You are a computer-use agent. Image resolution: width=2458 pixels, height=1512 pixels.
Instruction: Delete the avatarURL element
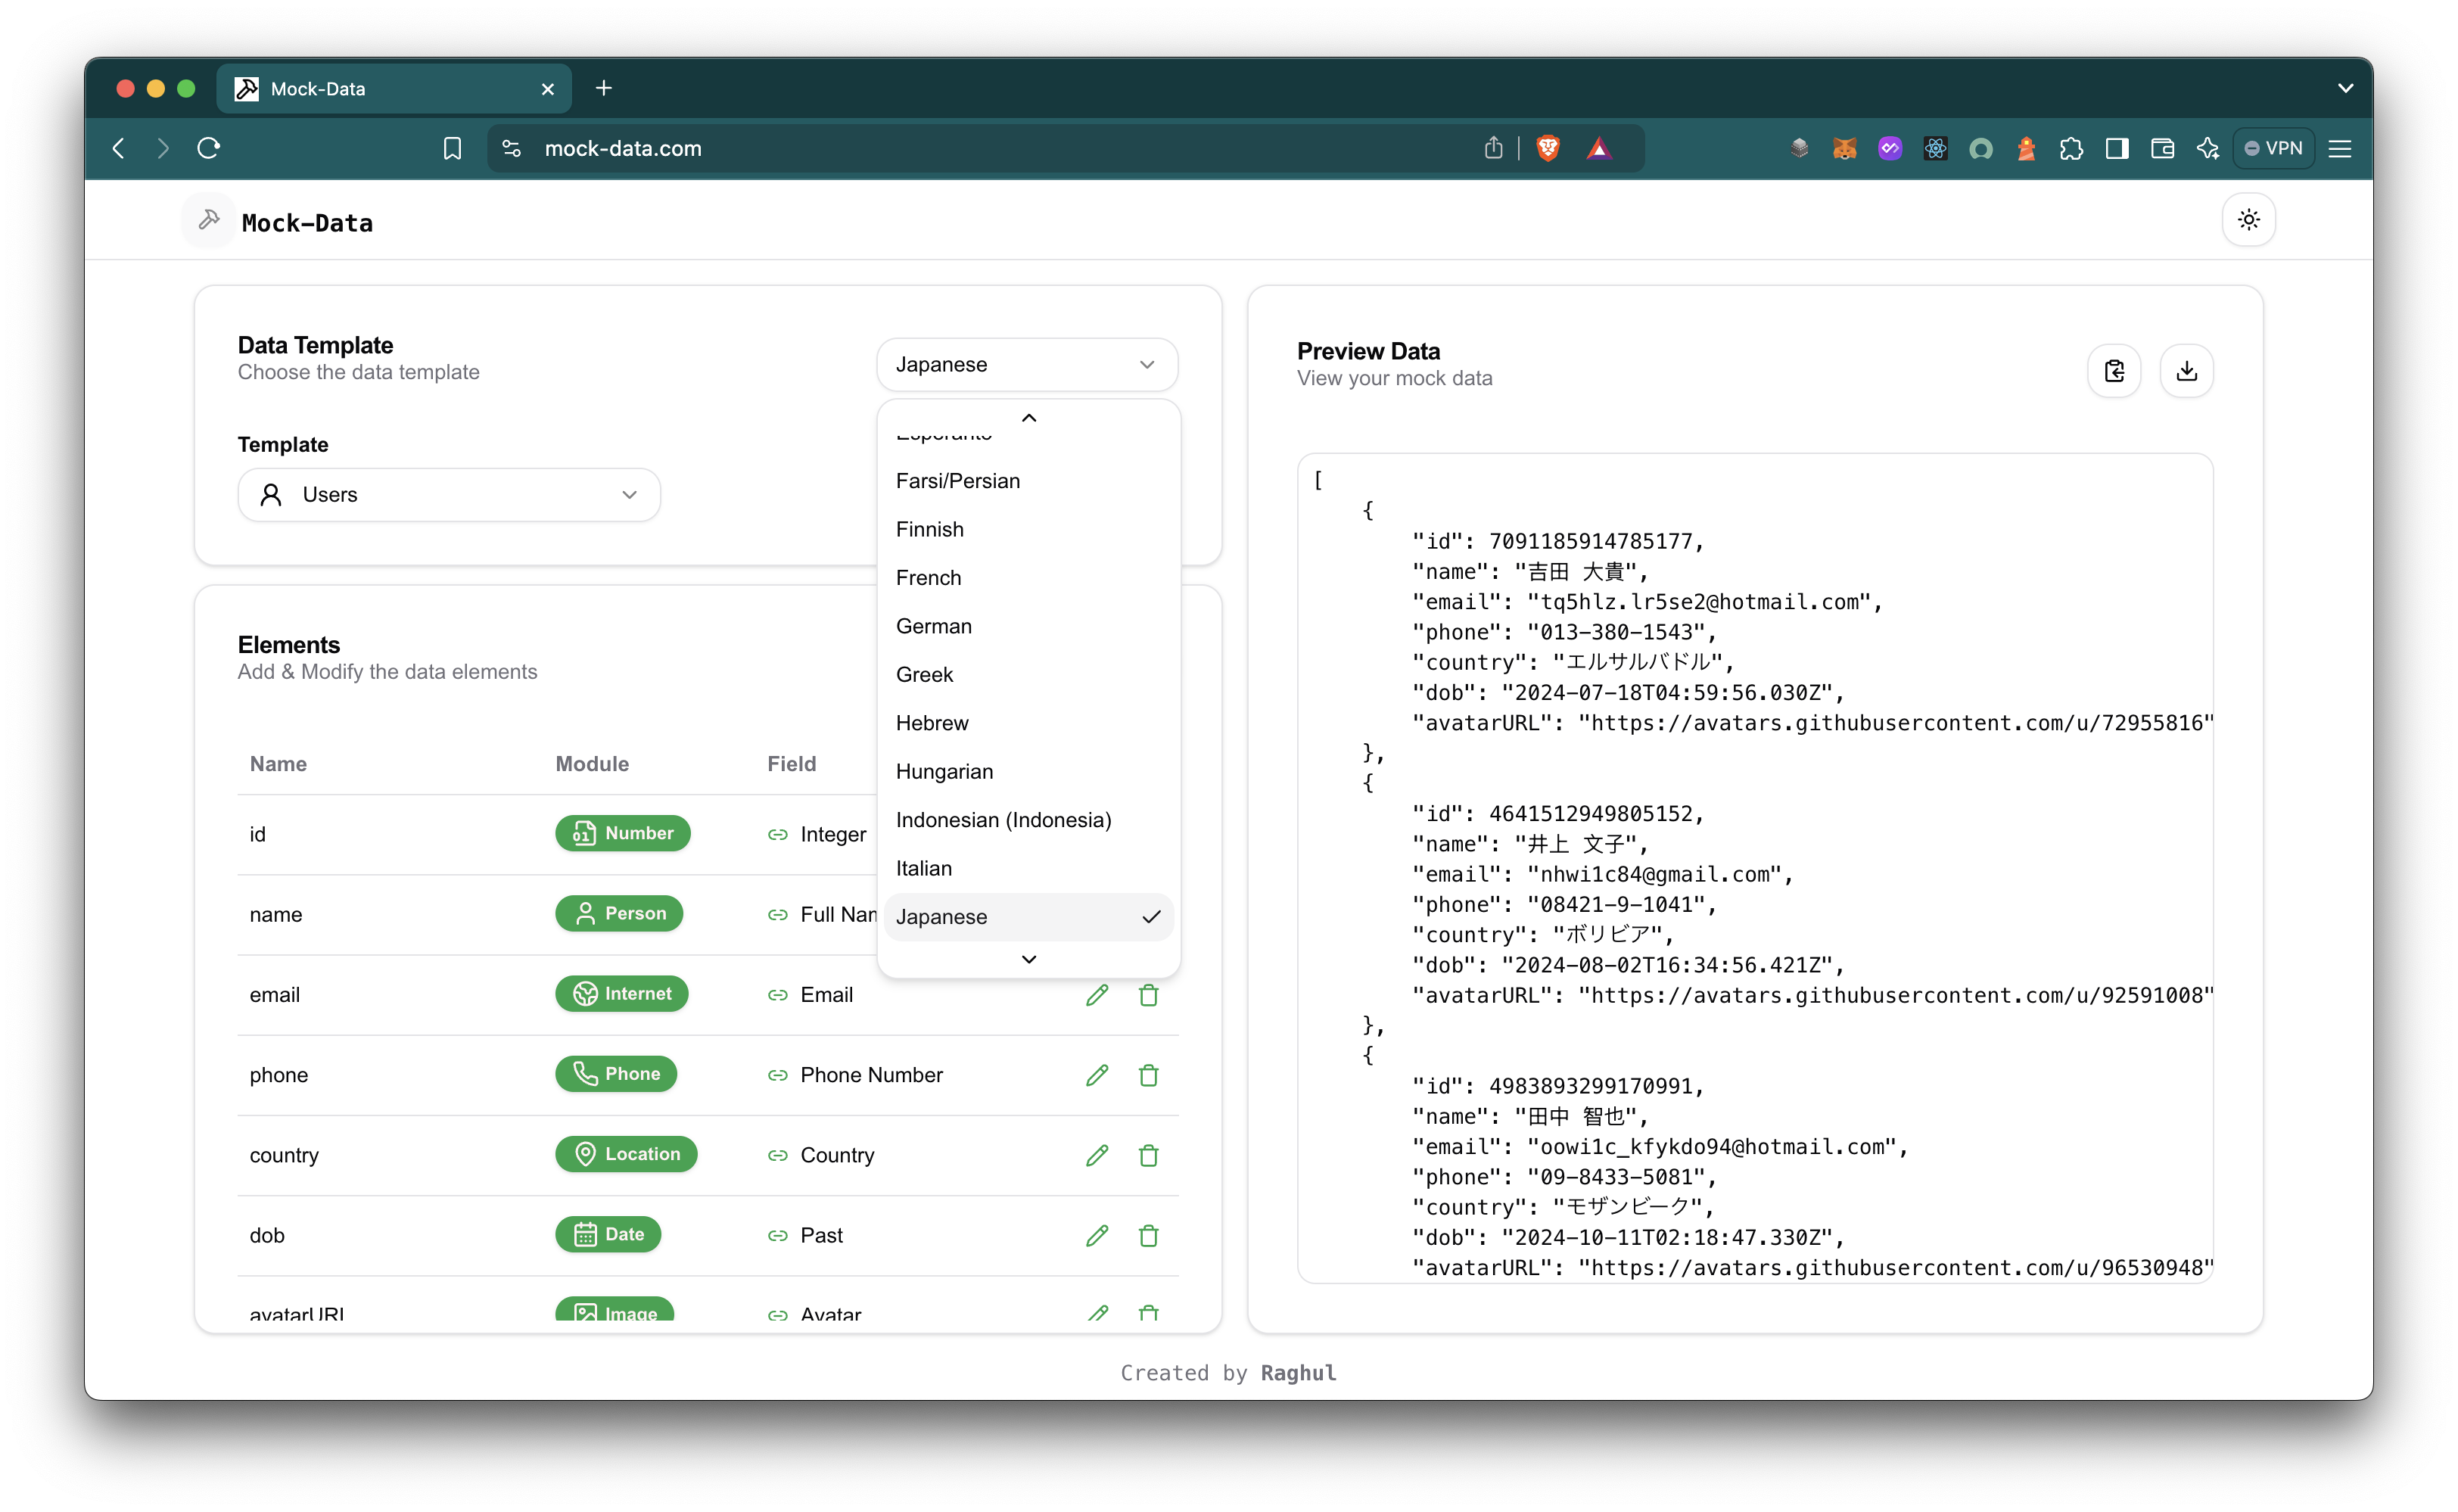(1148, 1313)
